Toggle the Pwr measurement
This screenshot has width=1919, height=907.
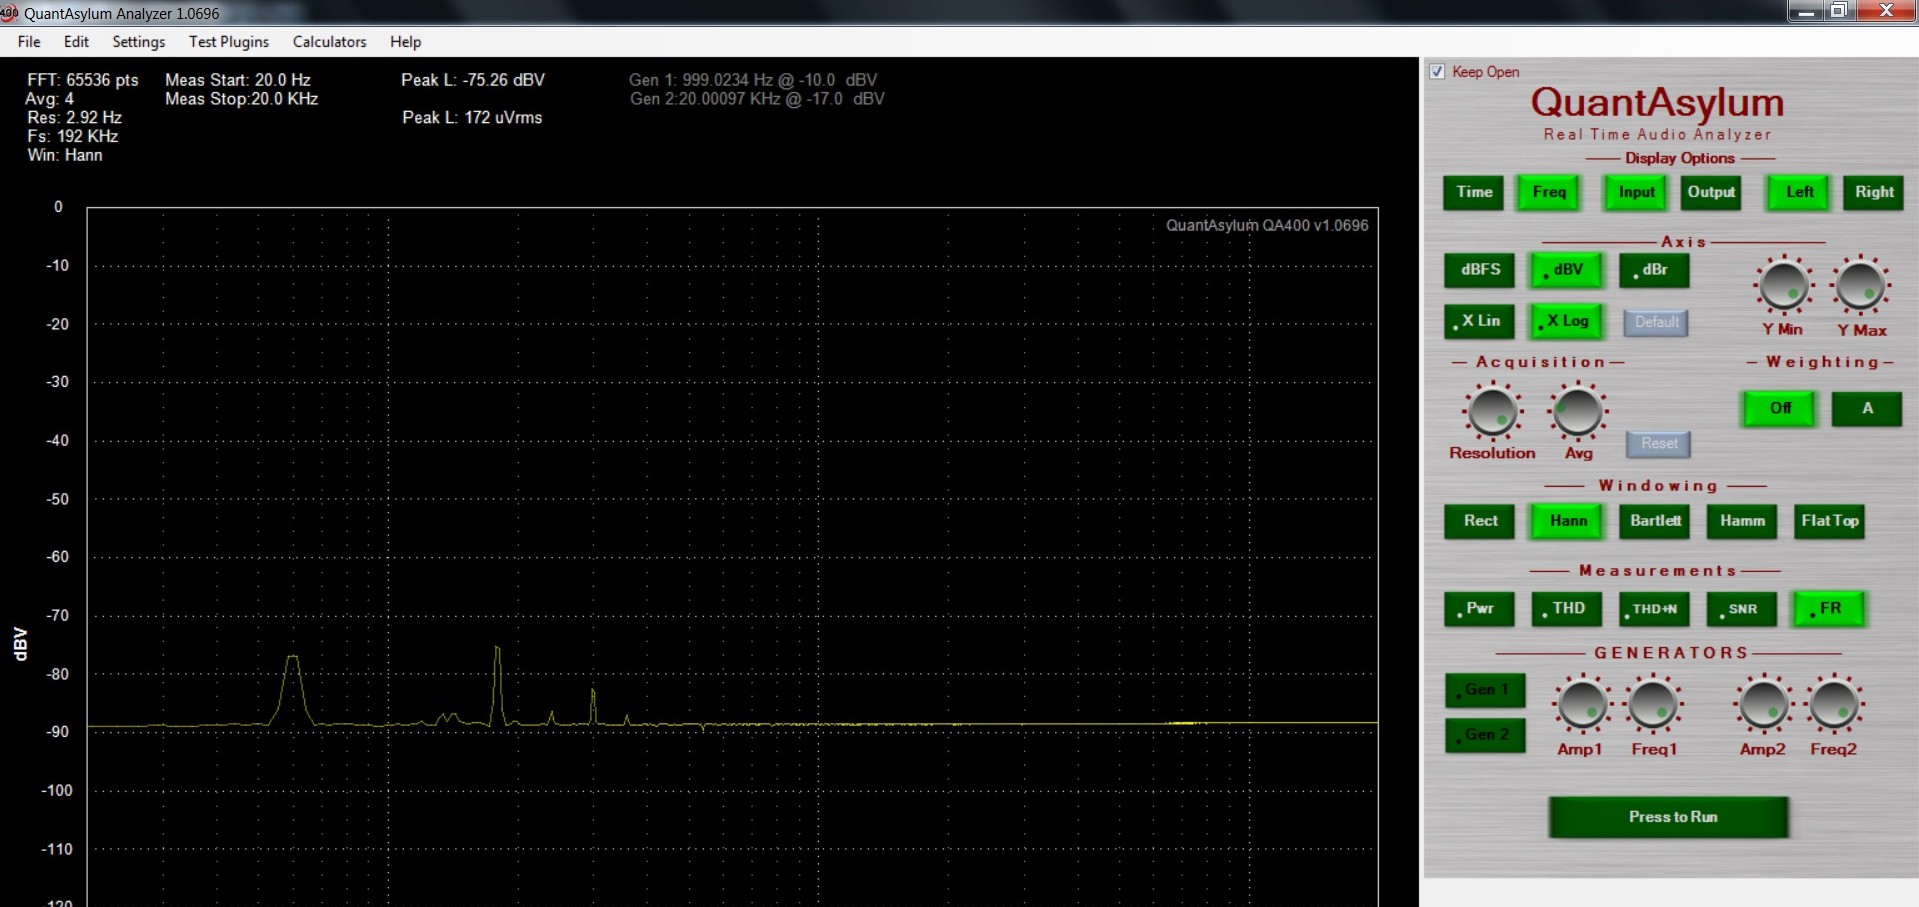click(x=1480, y=609)
